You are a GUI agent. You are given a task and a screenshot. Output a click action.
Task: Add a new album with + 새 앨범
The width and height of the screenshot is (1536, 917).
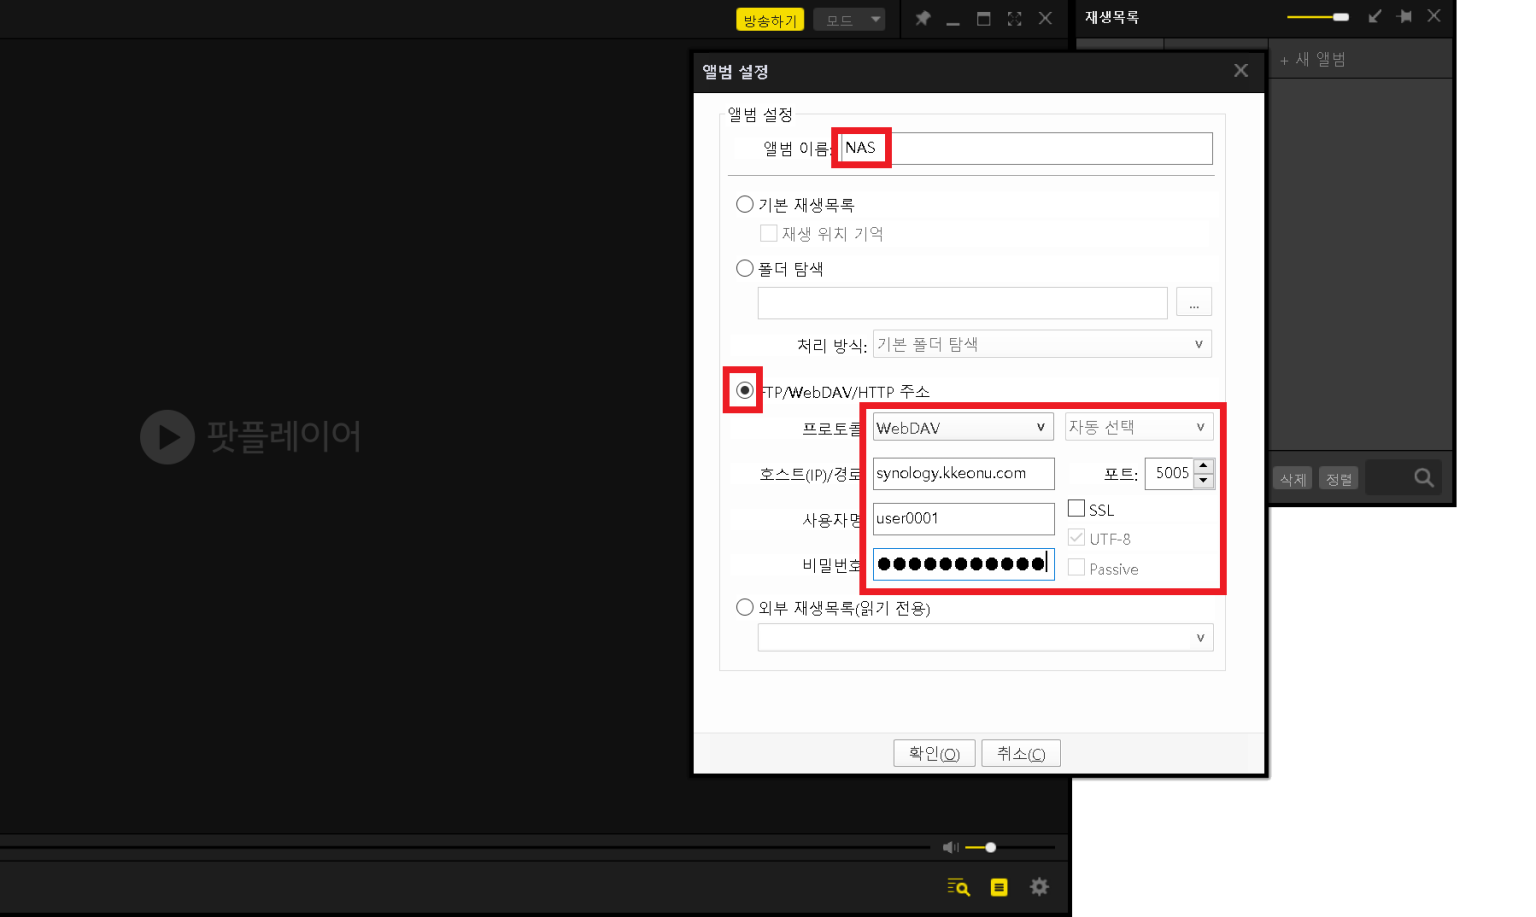tap(1313, 60)
